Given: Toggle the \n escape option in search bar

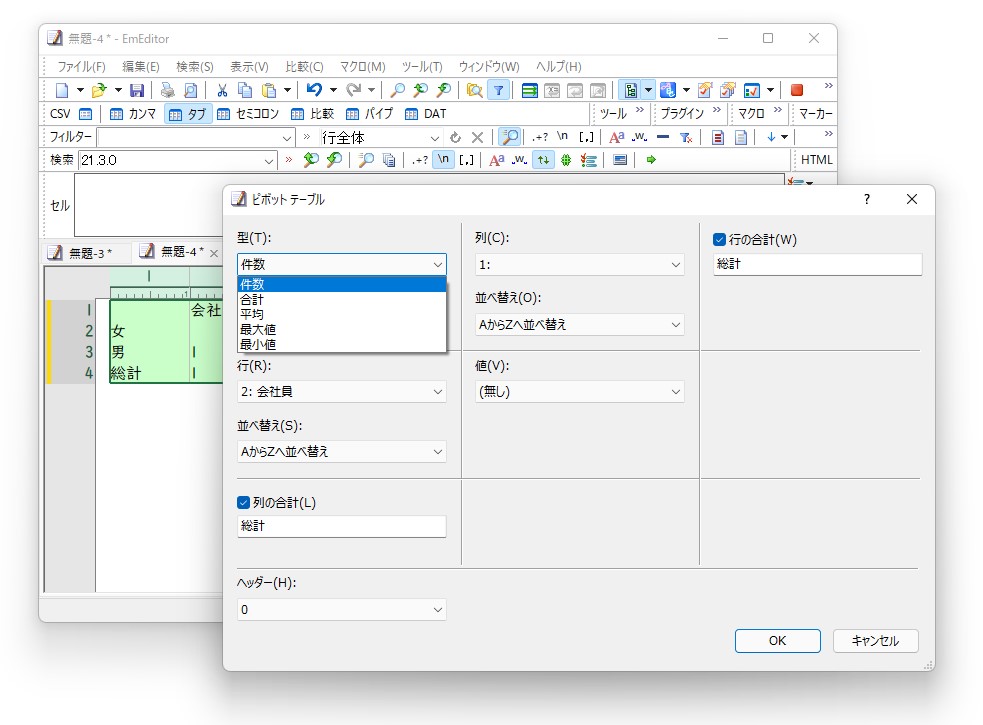Looking at the screenshot, I should click(443, 159).
